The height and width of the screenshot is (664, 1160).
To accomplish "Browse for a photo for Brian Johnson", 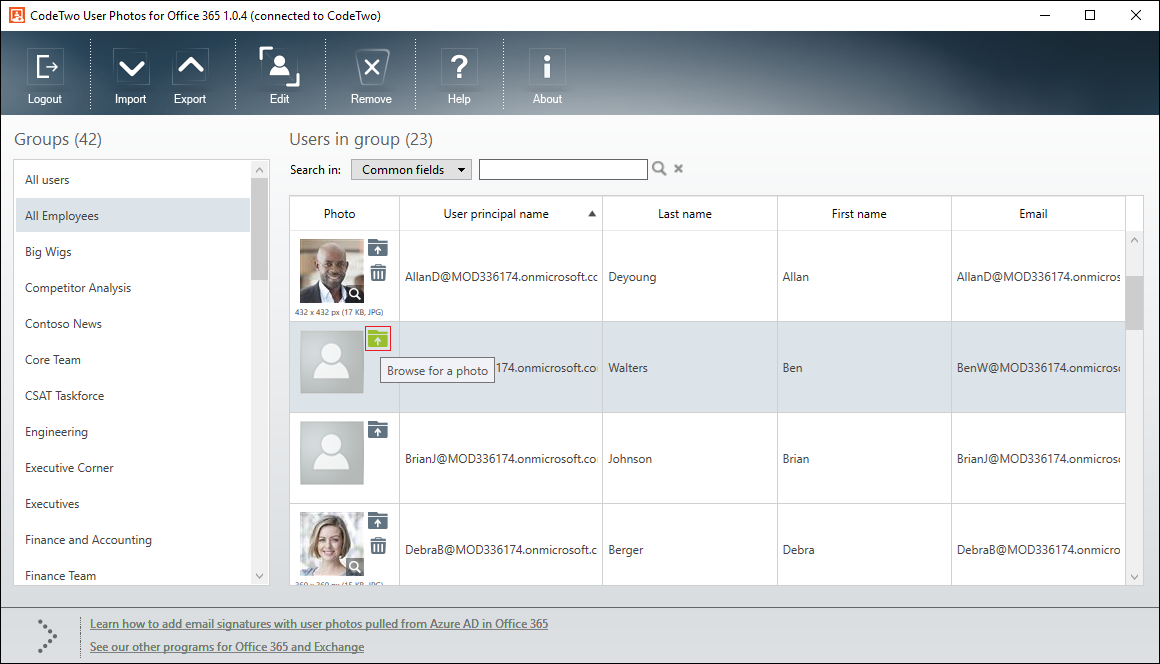I will click(378, 430).
